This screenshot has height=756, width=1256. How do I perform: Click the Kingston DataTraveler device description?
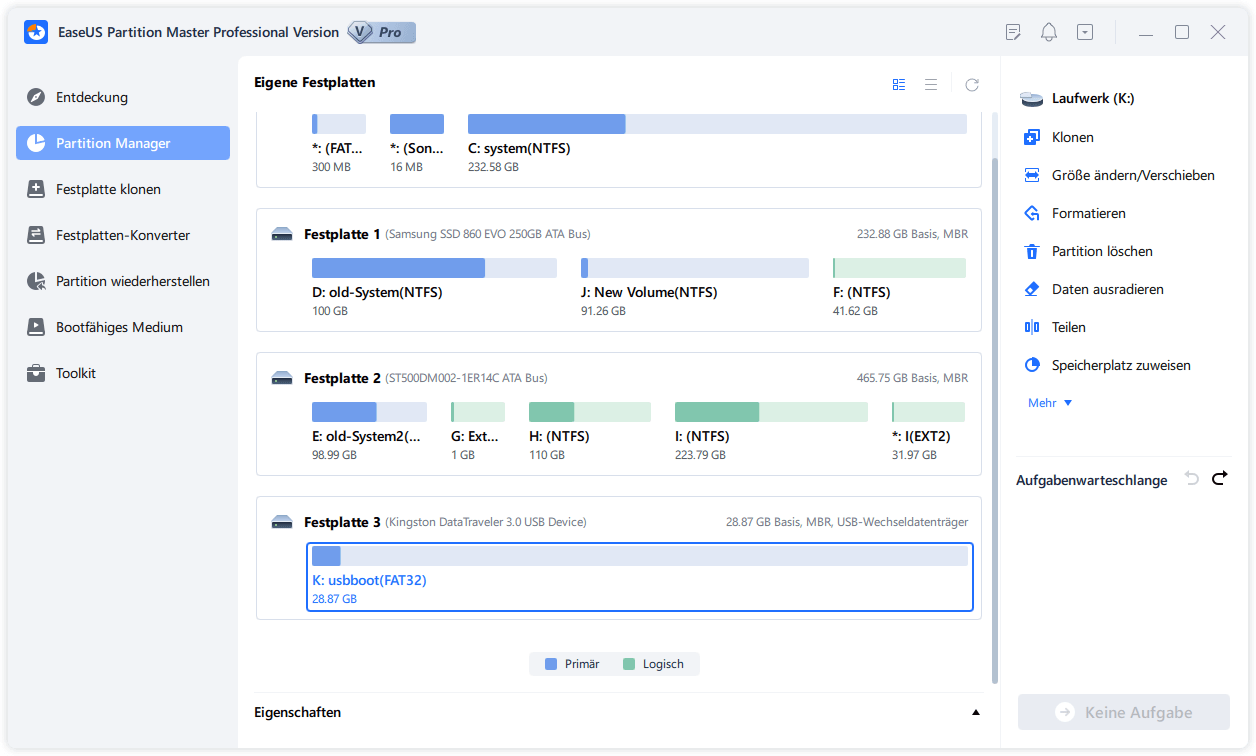click(486, 522)
